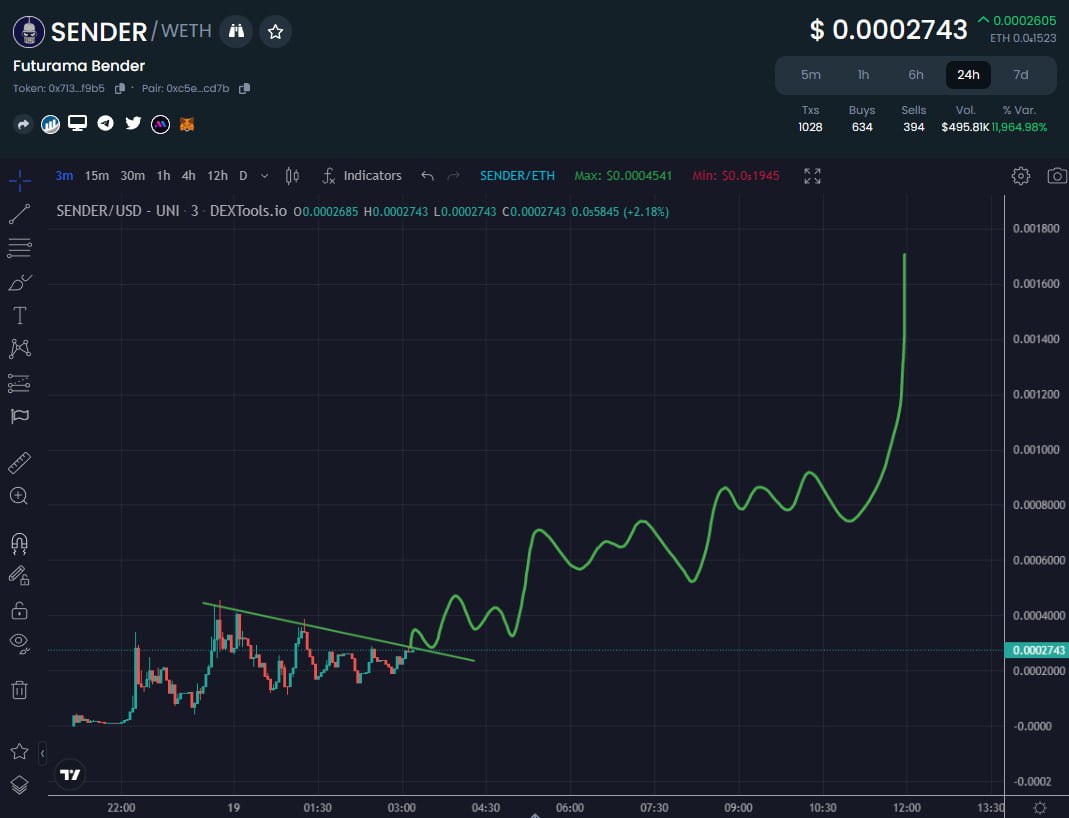Add SENDER pair to favorites with star

pos(275,31)
